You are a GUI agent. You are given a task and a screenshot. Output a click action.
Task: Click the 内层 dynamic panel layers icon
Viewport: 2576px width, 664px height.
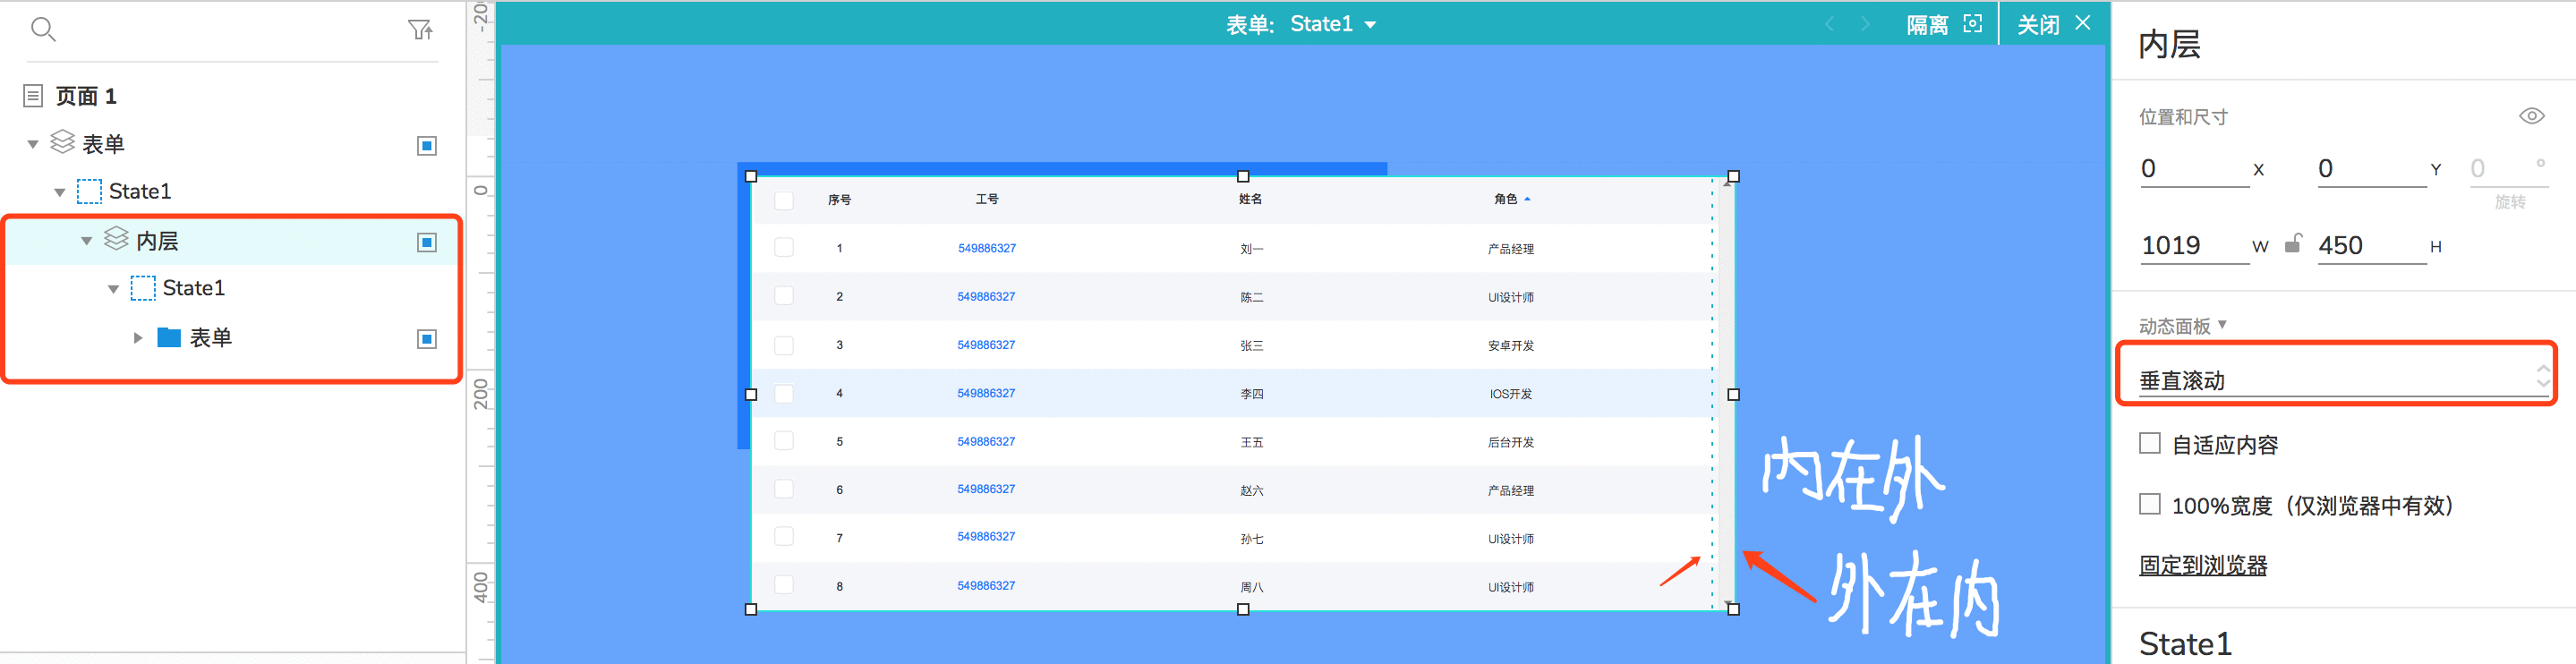[116, 239]
